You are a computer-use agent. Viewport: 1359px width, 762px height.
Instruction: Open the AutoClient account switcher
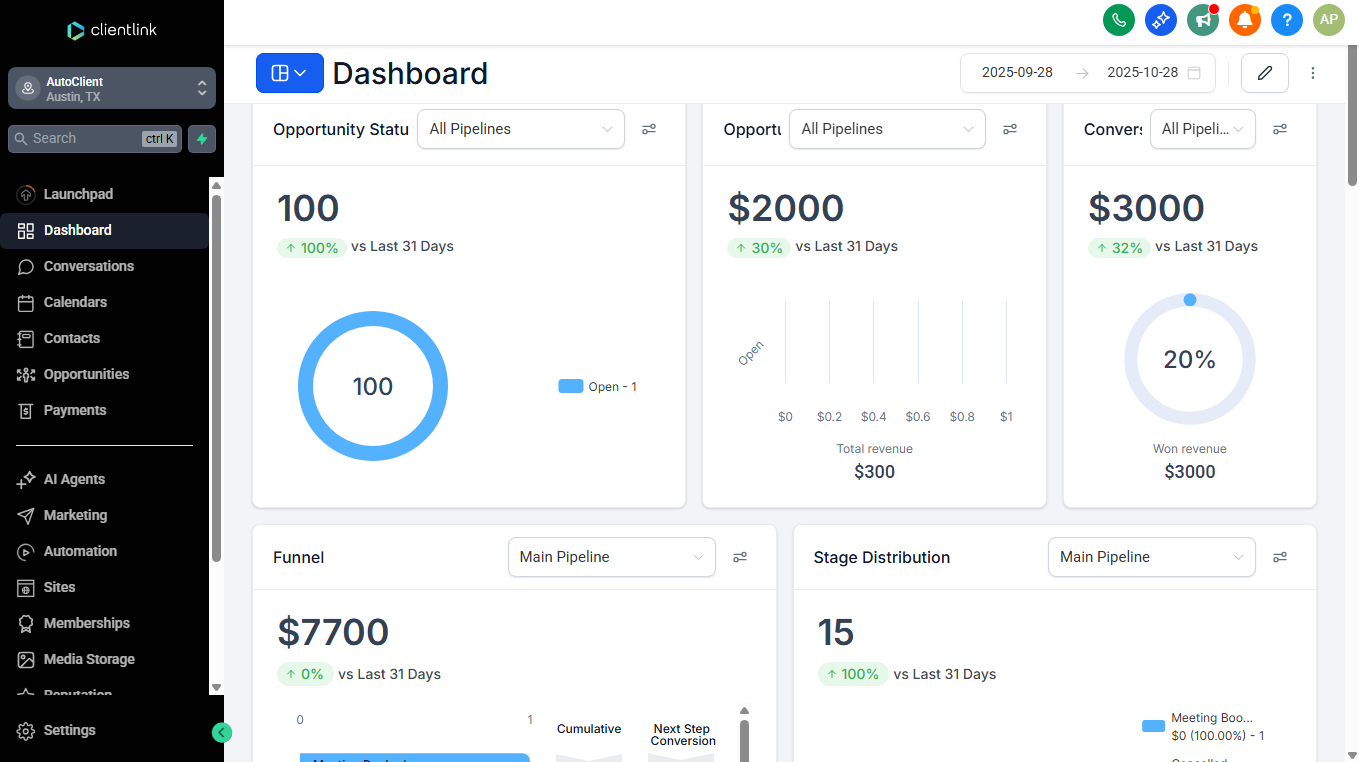[x=112, y=89]
